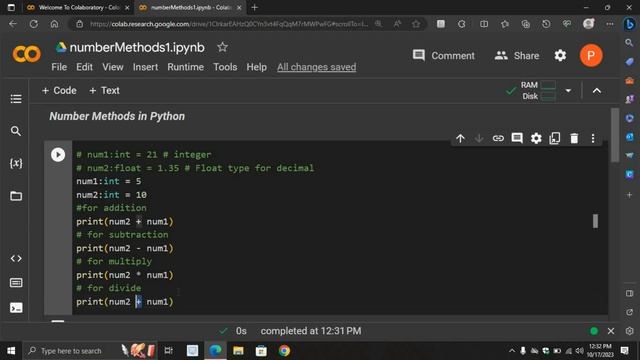The height and width of the screenshot is (360, 640).
Task: Run the code cell with play button
Action: (58, 155)
